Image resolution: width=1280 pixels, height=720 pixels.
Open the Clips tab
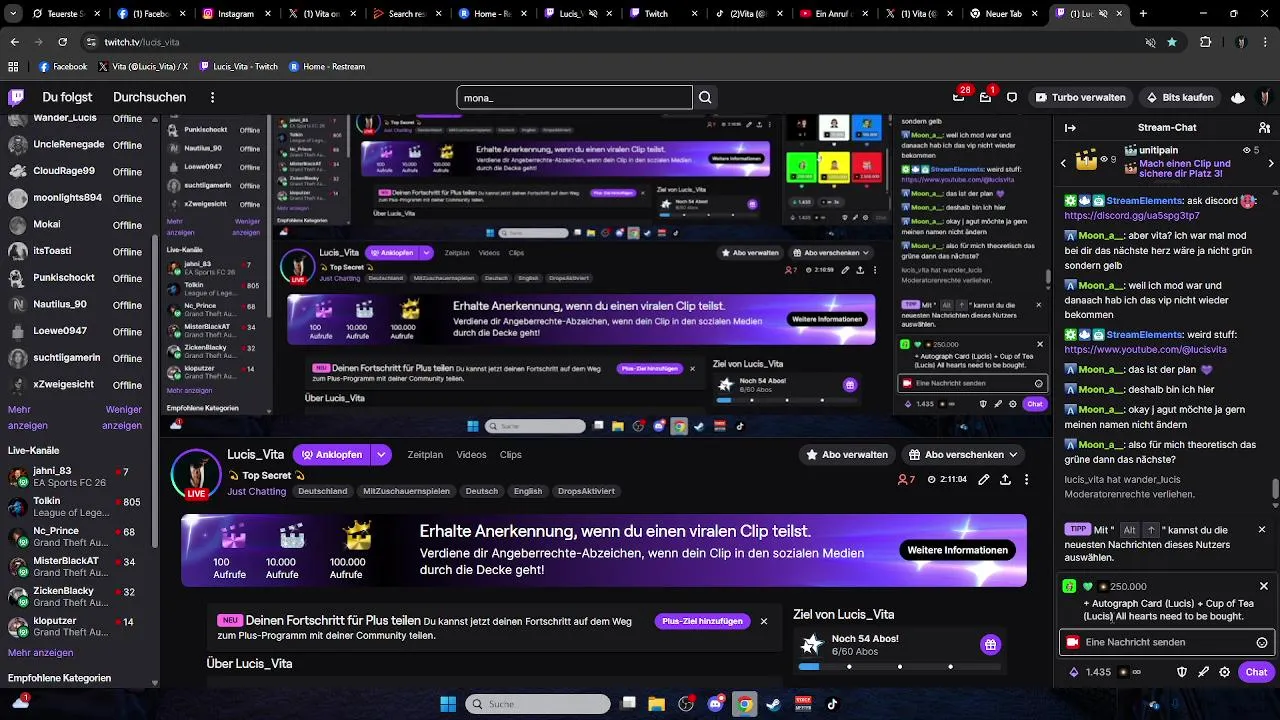pyautogui.click(x=511, y=454)
